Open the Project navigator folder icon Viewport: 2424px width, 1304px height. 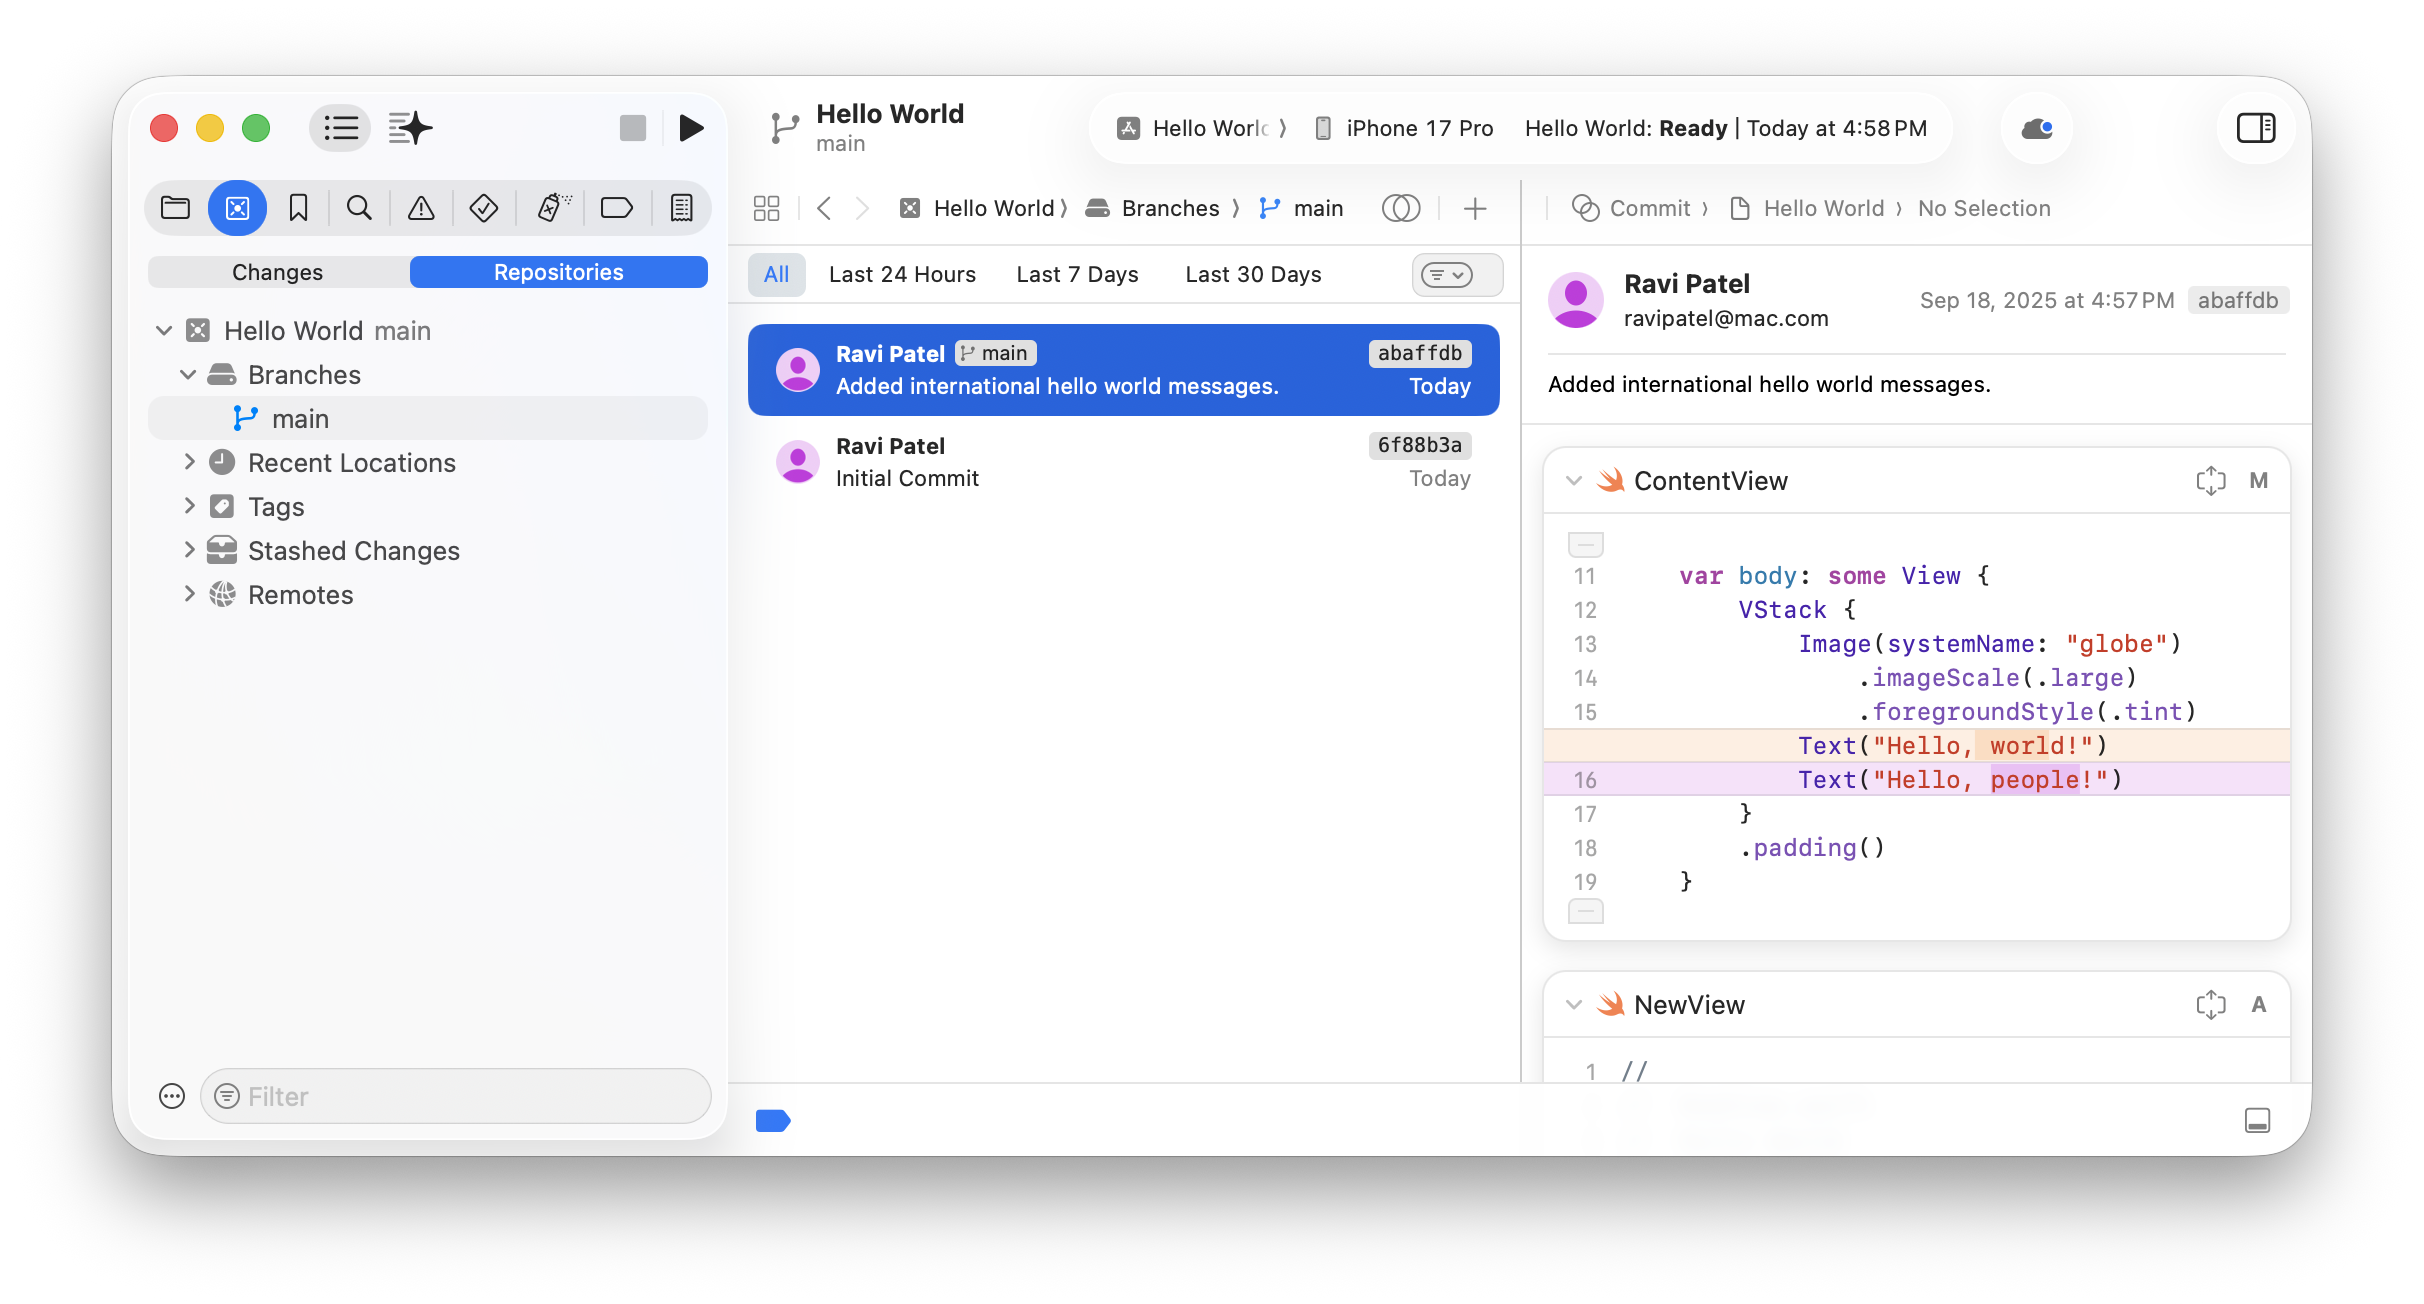click(x=175, y=208)
